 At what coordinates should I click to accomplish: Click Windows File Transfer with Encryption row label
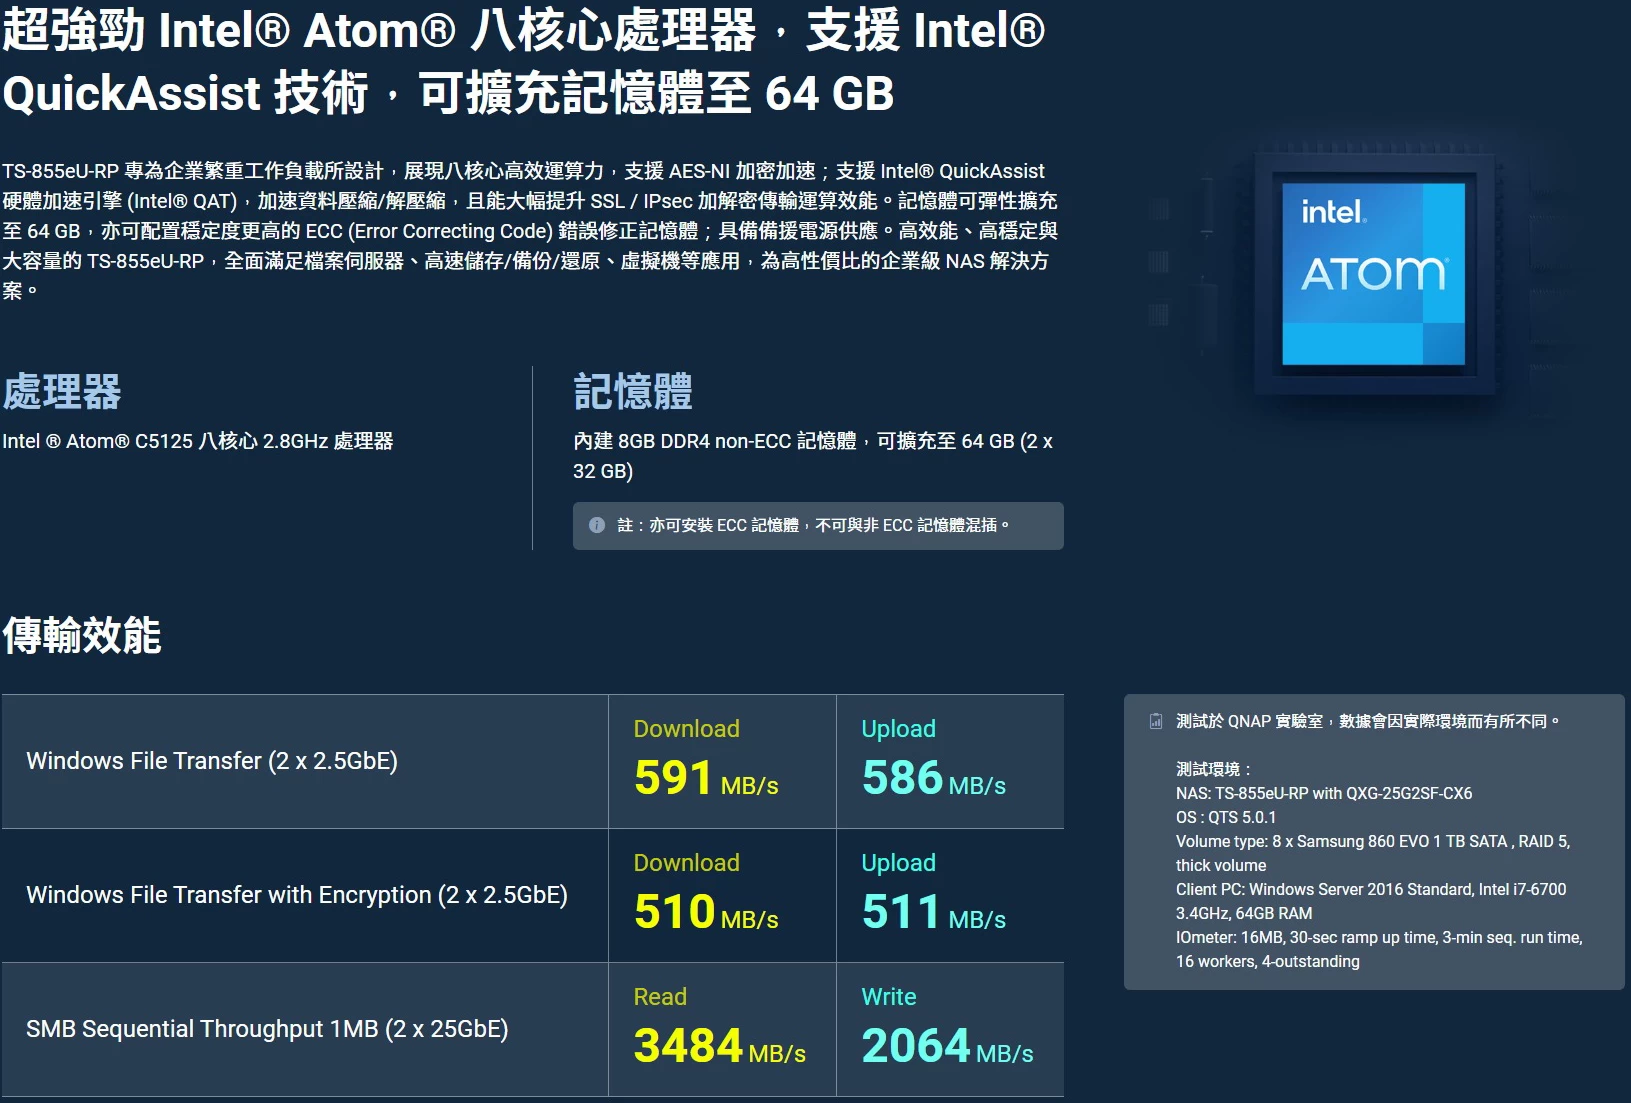297,895
